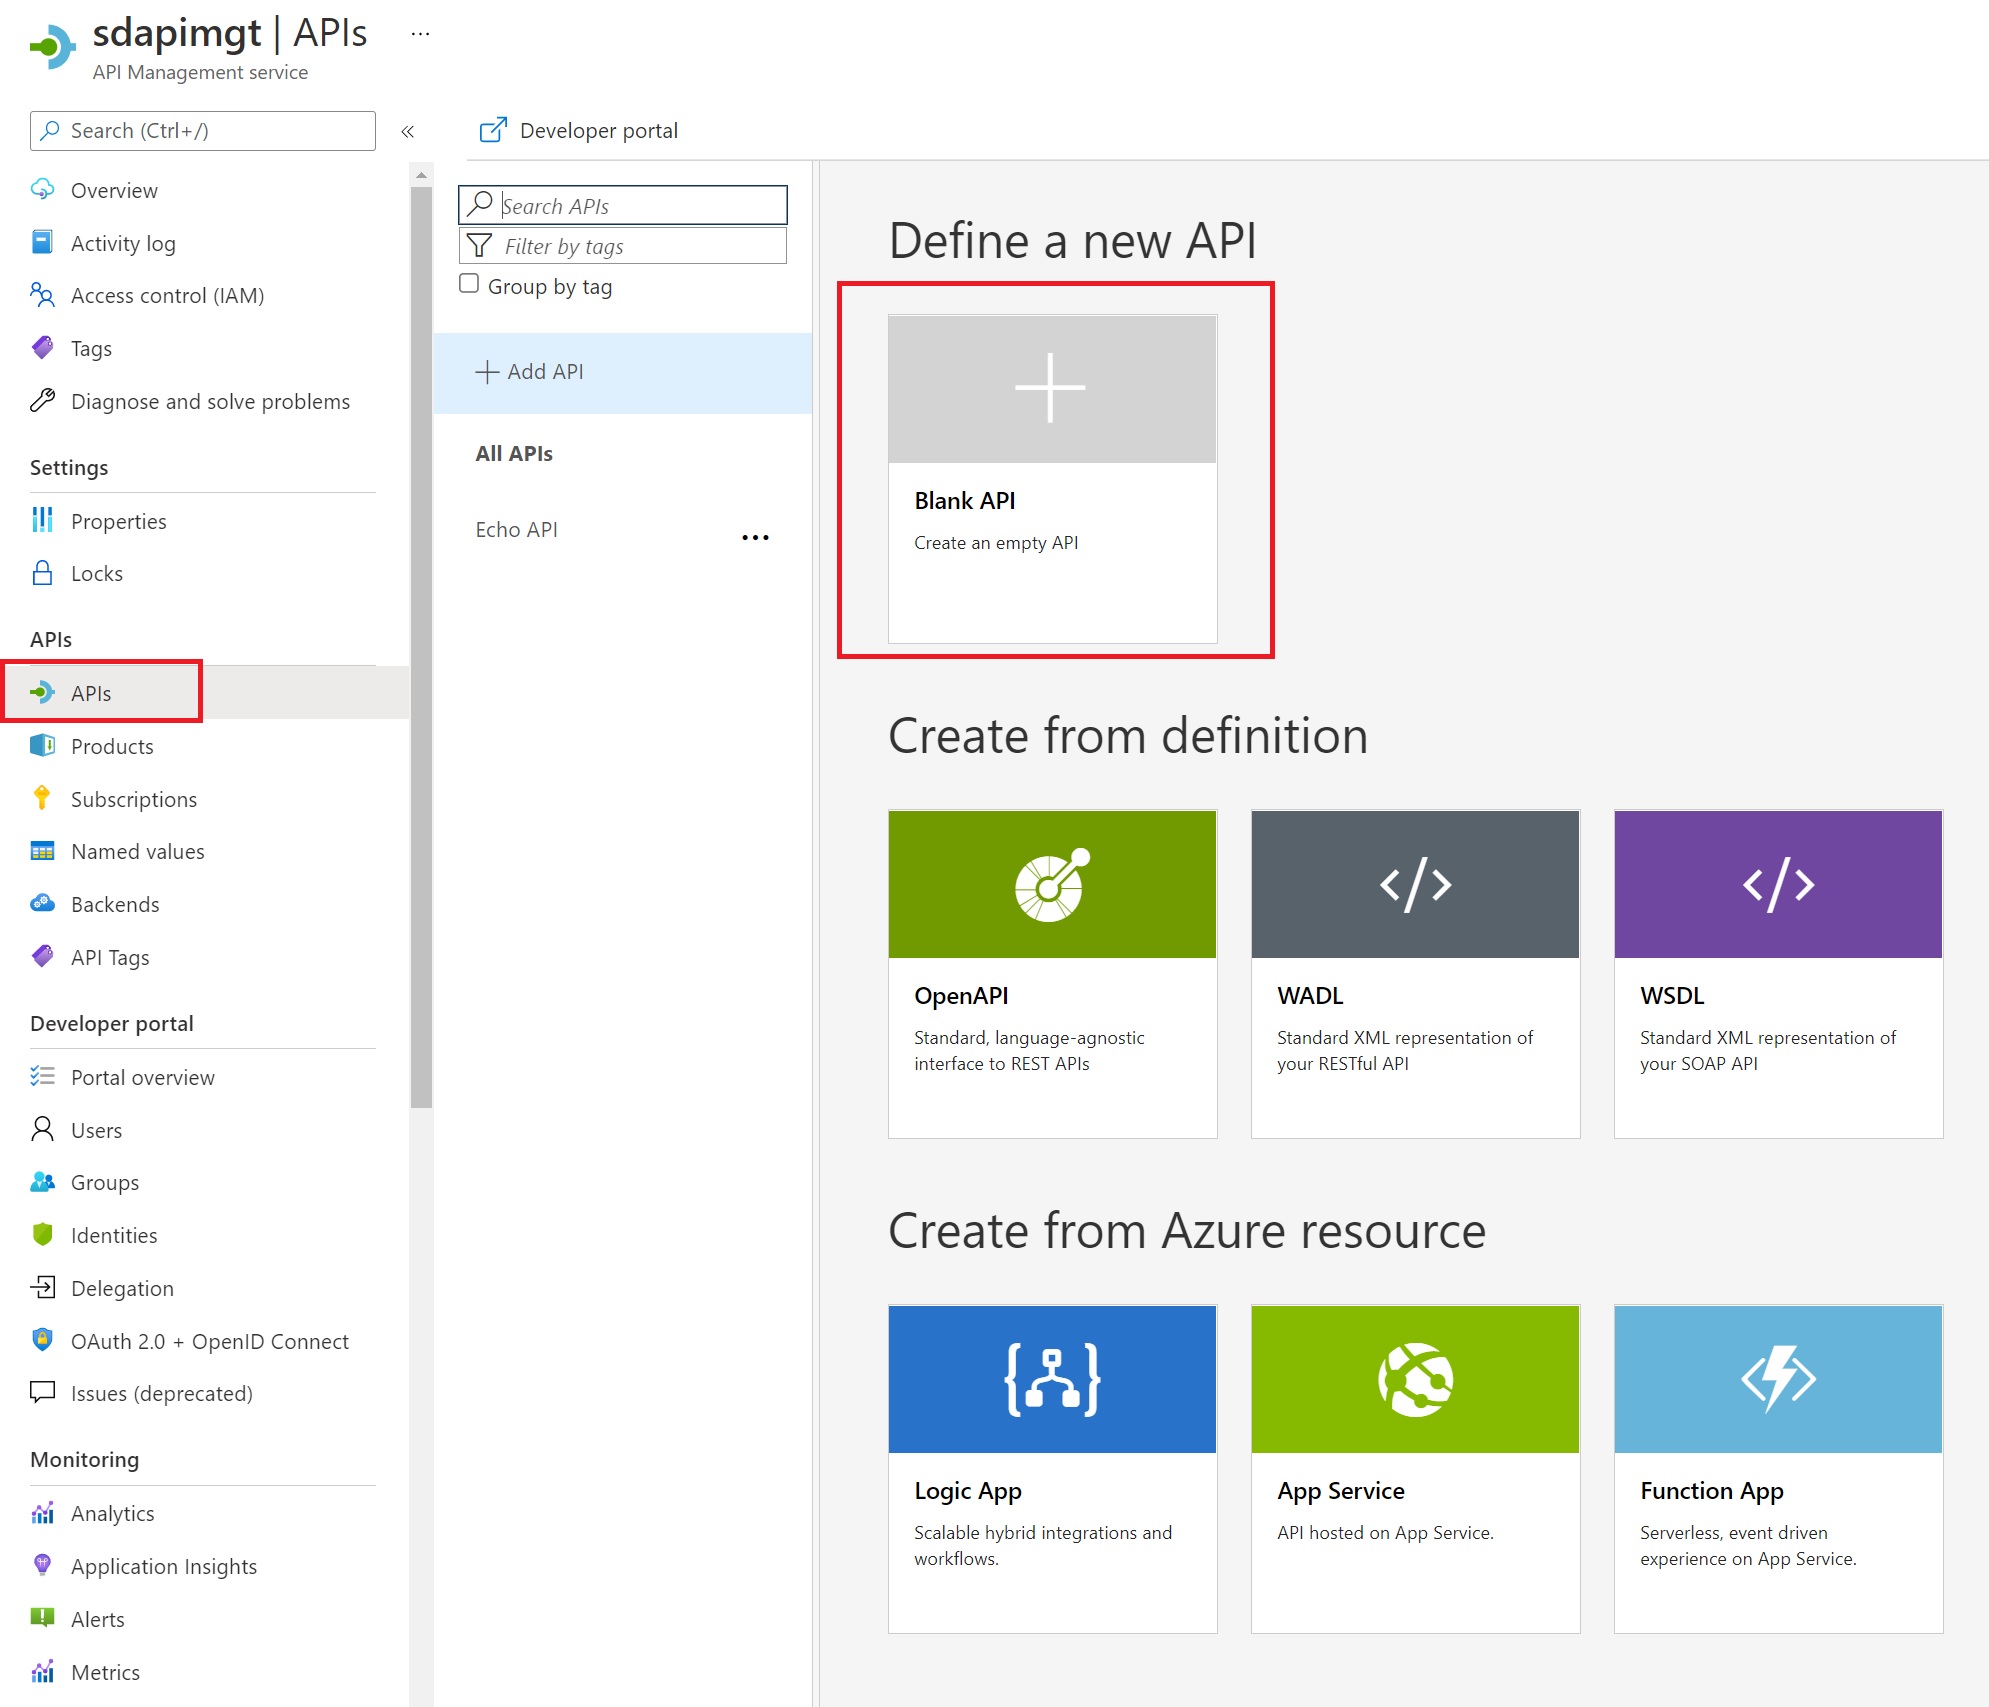Go to Subscriptions in the sidebar
The width and height of the screenshot is (1989, 1707).
point(133,799)
